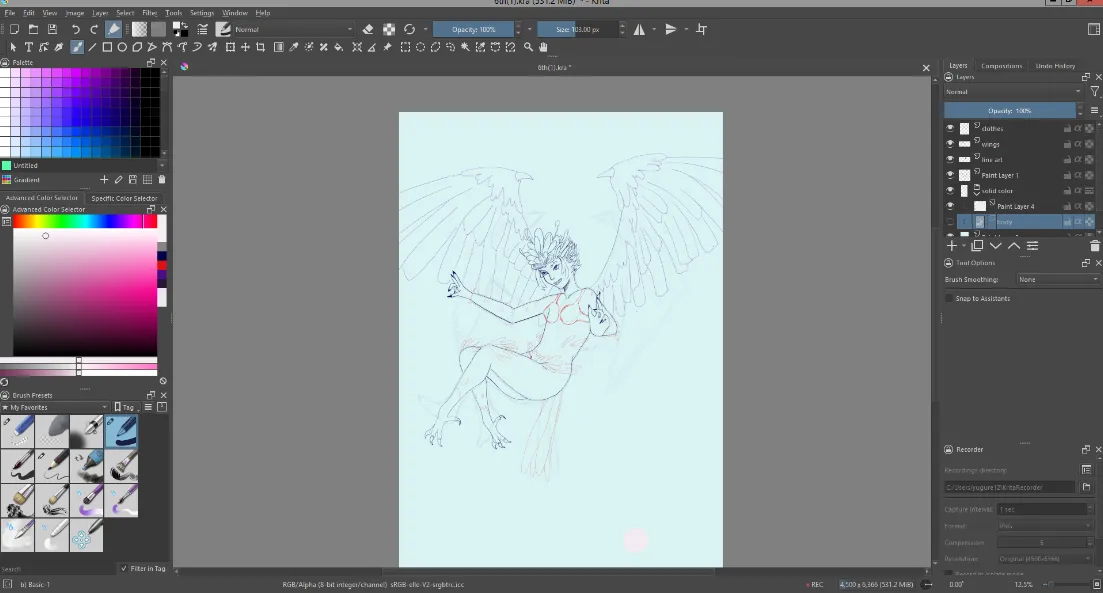Open a file with folder icon
Screen dimensions: 1103x593
click(33, 29)
